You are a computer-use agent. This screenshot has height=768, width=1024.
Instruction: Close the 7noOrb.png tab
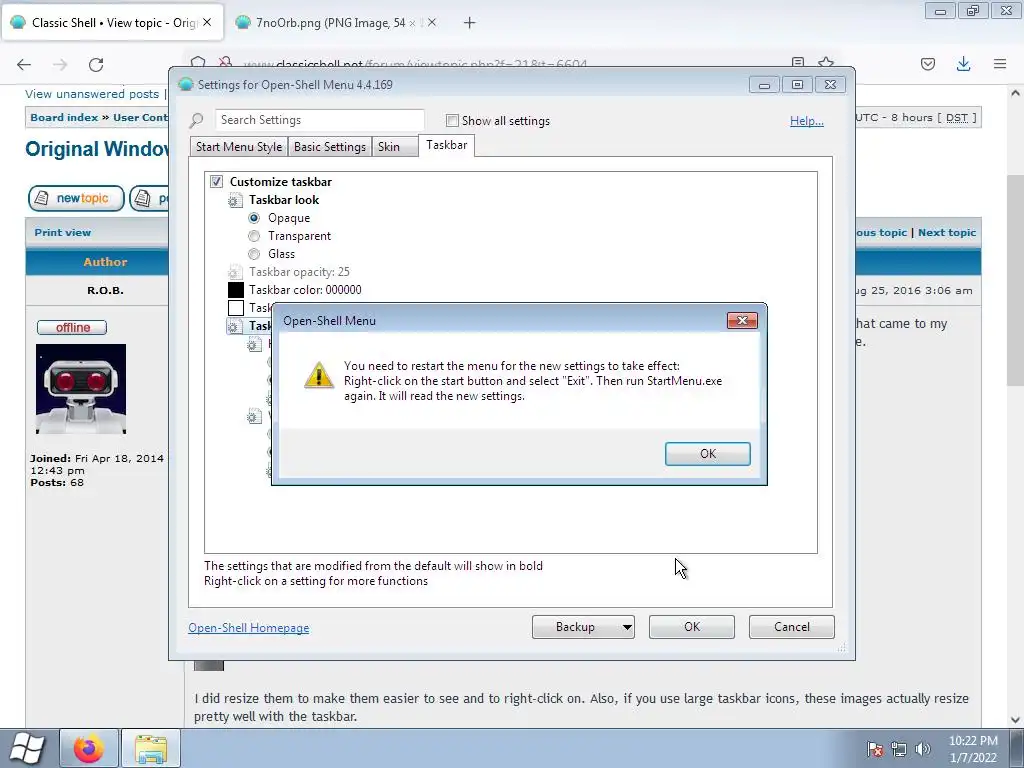[432, 22]
